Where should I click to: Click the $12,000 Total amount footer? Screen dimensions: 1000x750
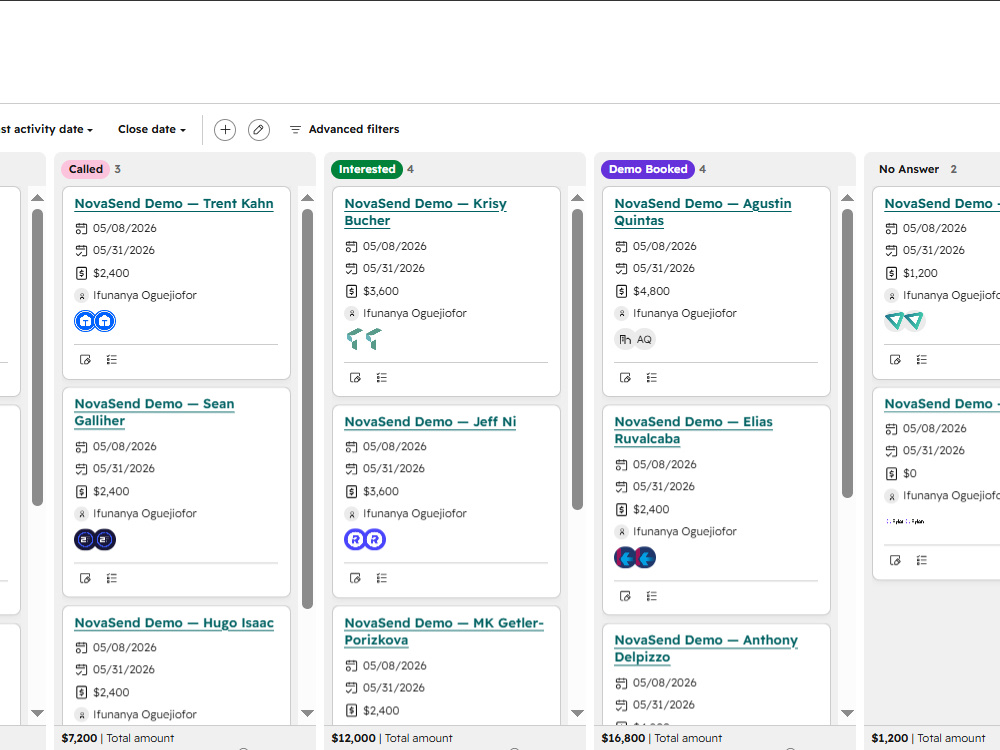pyautogui.click(x=392, y=738)
